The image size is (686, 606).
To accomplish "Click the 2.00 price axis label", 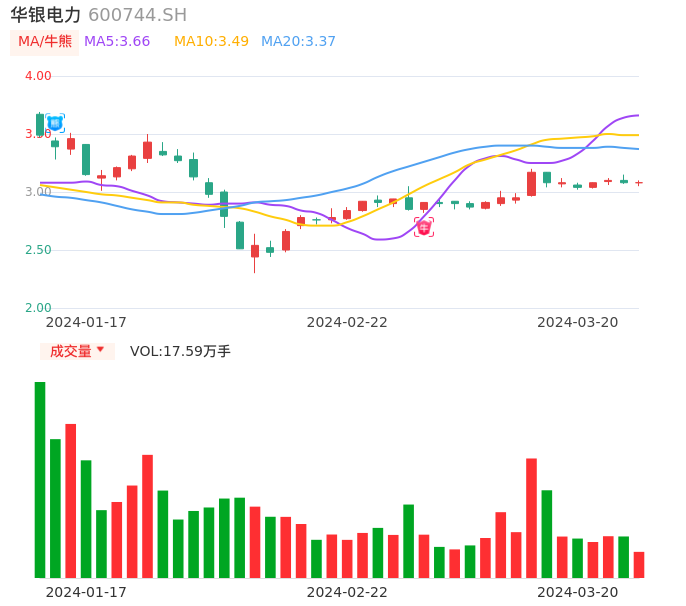I will coord(38,308).
